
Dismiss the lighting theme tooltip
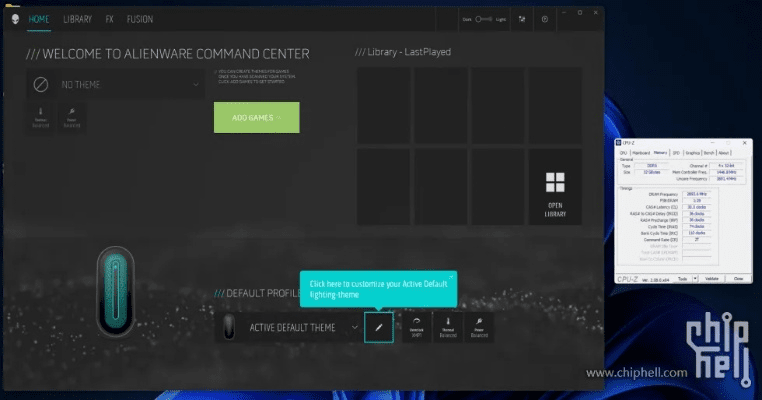point(451,275)
